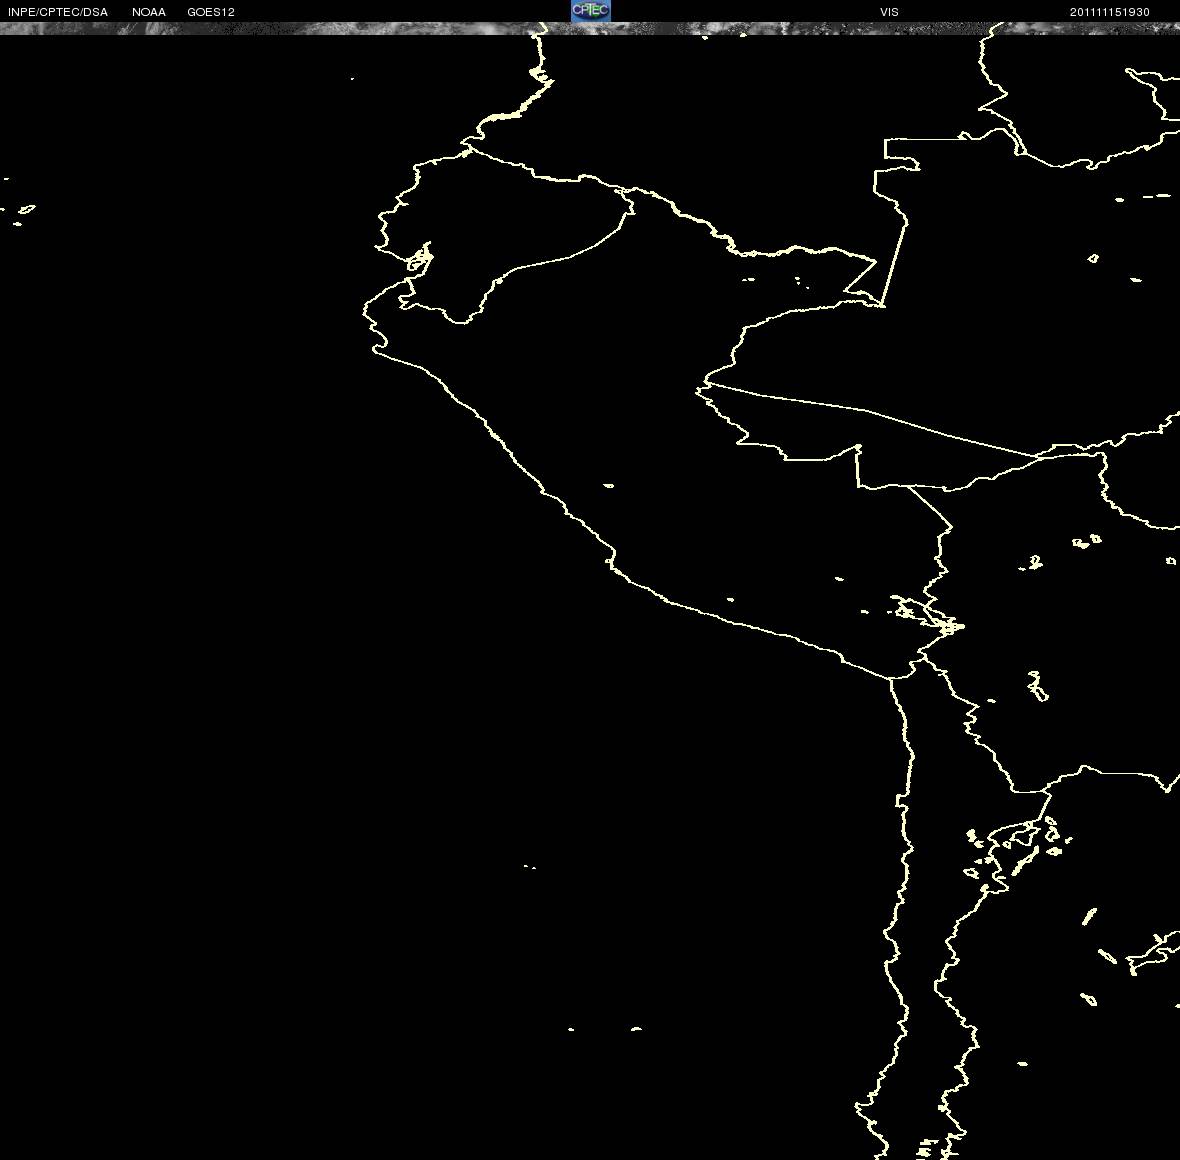Image resolution: width=1180 pixels, height=1160 pixels.
Task: Click the cloud imagery strip below the header
Action: tap(590, 29)
